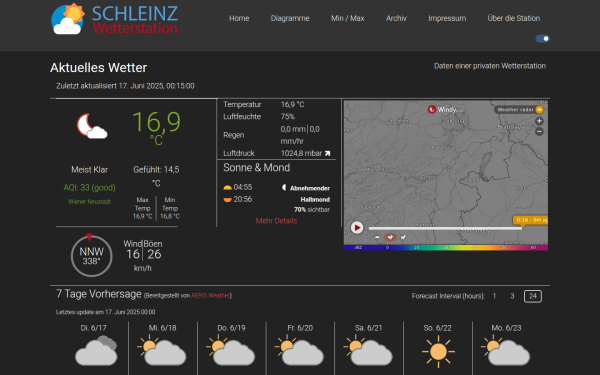Select the highlighted middle animation speed icon
Image resolution: width=600 pixels, height=375 pixels.
(x=390, y=237)
